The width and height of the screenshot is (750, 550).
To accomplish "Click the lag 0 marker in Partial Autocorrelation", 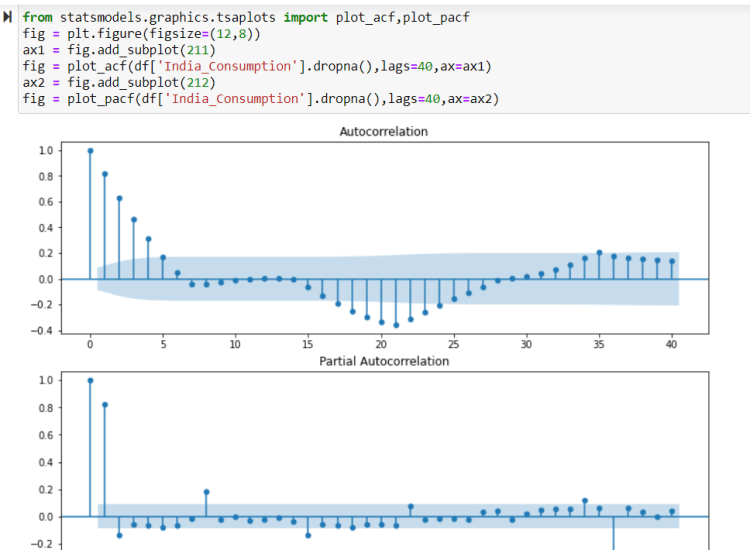I will pyautogui.click(x=90, y=380).
